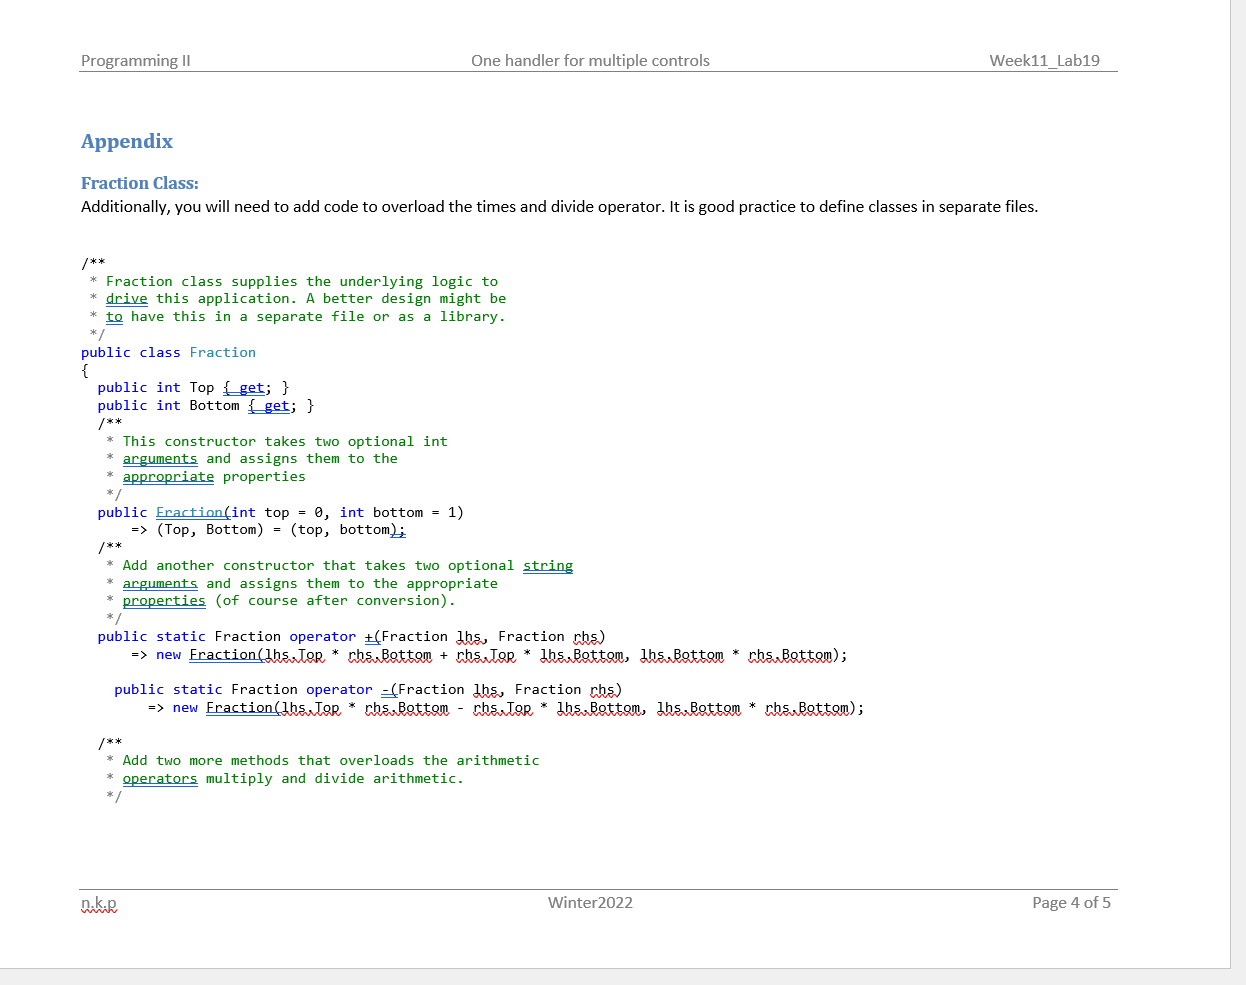
Task: Click the underlined word 'appropriate' in comment
Action: click(x=168, y=476)
